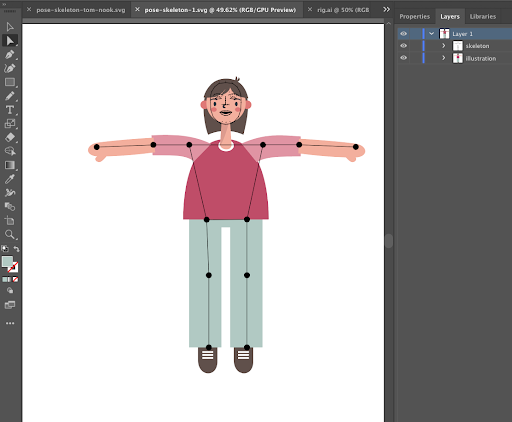The width and height of the screenshot is (512, 422).
Task: Toggle visibility of illustration layer
Action: pos(403,58)
